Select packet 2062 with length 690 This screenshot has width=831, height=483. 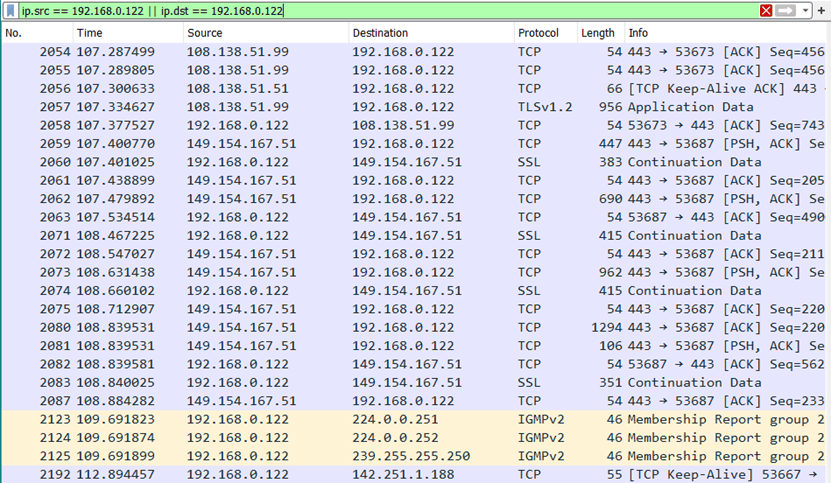[x=416, y=199]
